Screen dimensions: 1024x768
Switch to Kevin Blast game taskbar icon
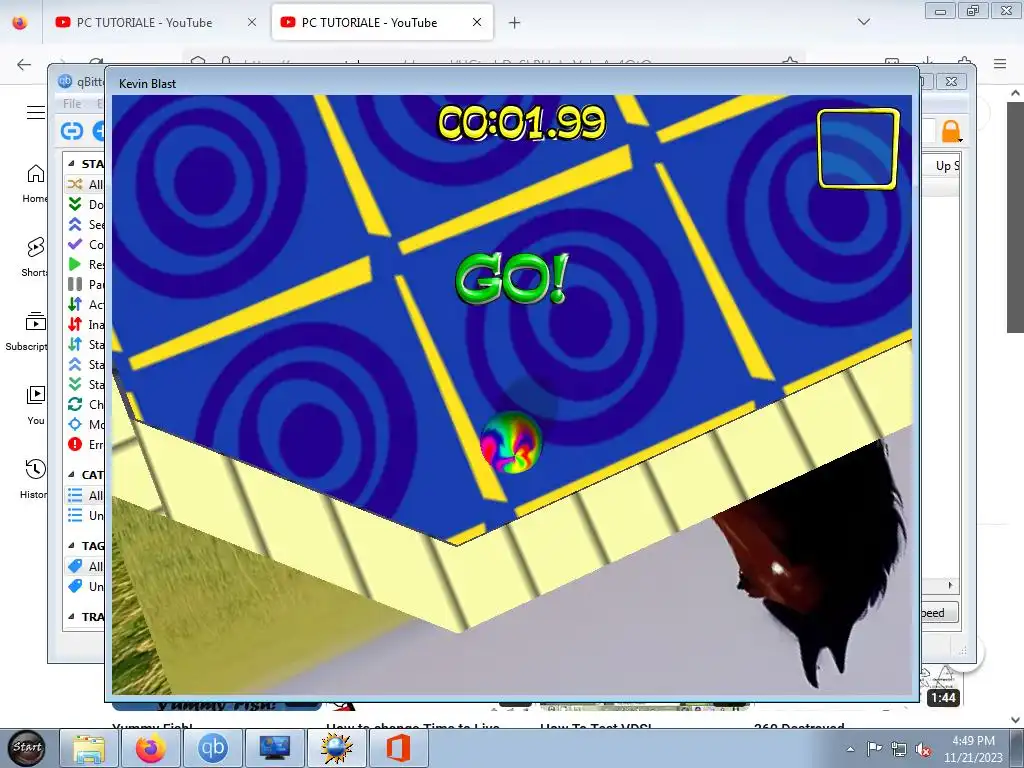(336, 748)
